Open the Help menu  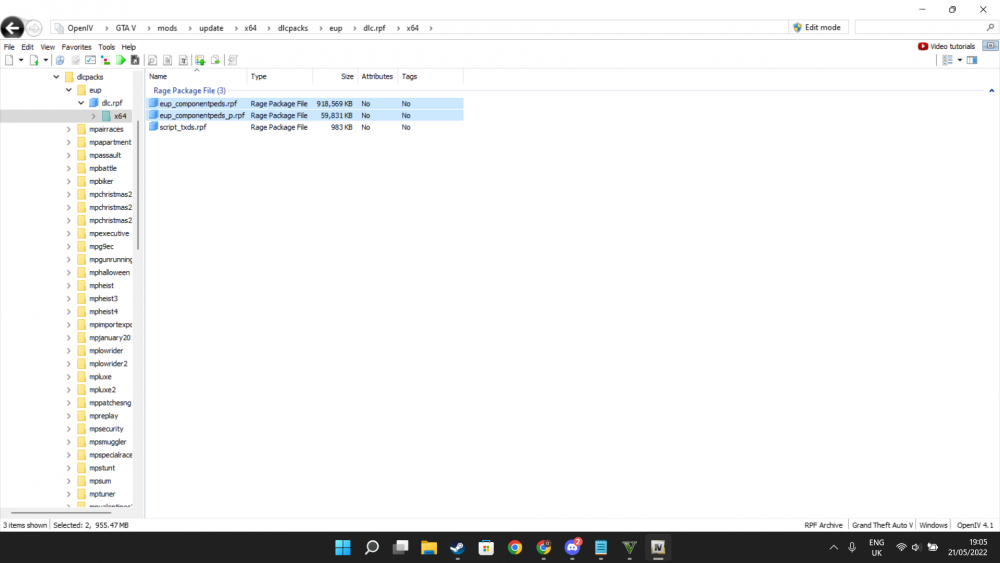[x=129, y=47]
